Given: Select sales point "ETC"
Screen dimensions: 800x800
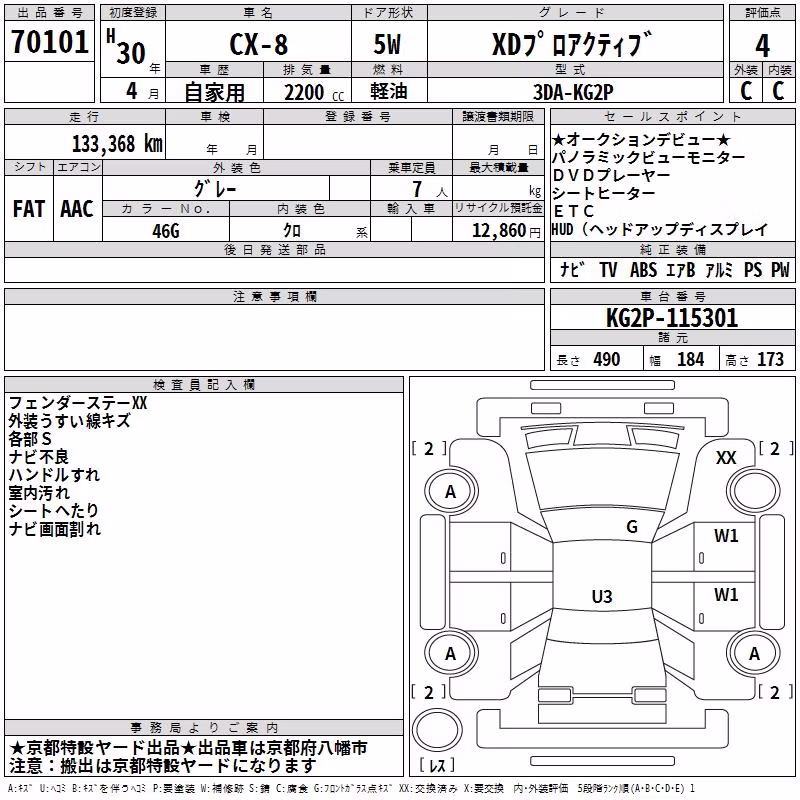Looking at the screenshot, I should click(573, 211).
